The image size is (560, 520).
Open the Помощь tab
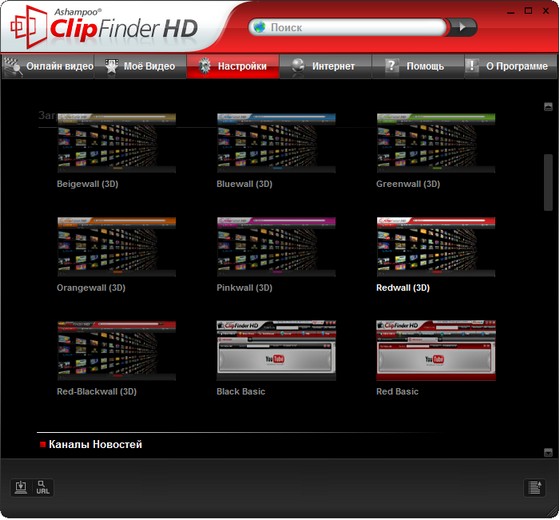point(418,66)
